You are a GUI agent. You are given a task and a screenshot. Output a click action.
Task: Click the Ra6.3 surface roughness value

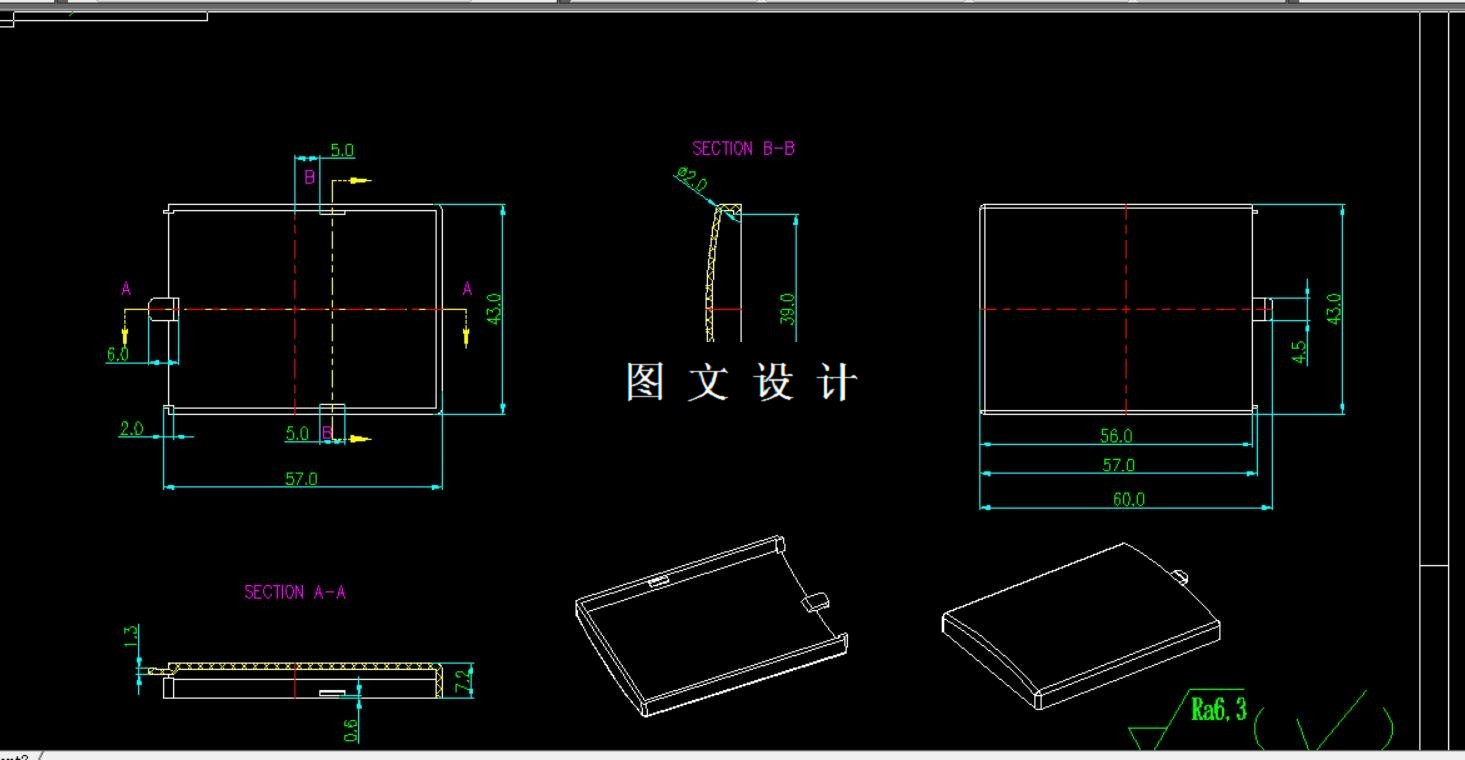pos(1219,709)
